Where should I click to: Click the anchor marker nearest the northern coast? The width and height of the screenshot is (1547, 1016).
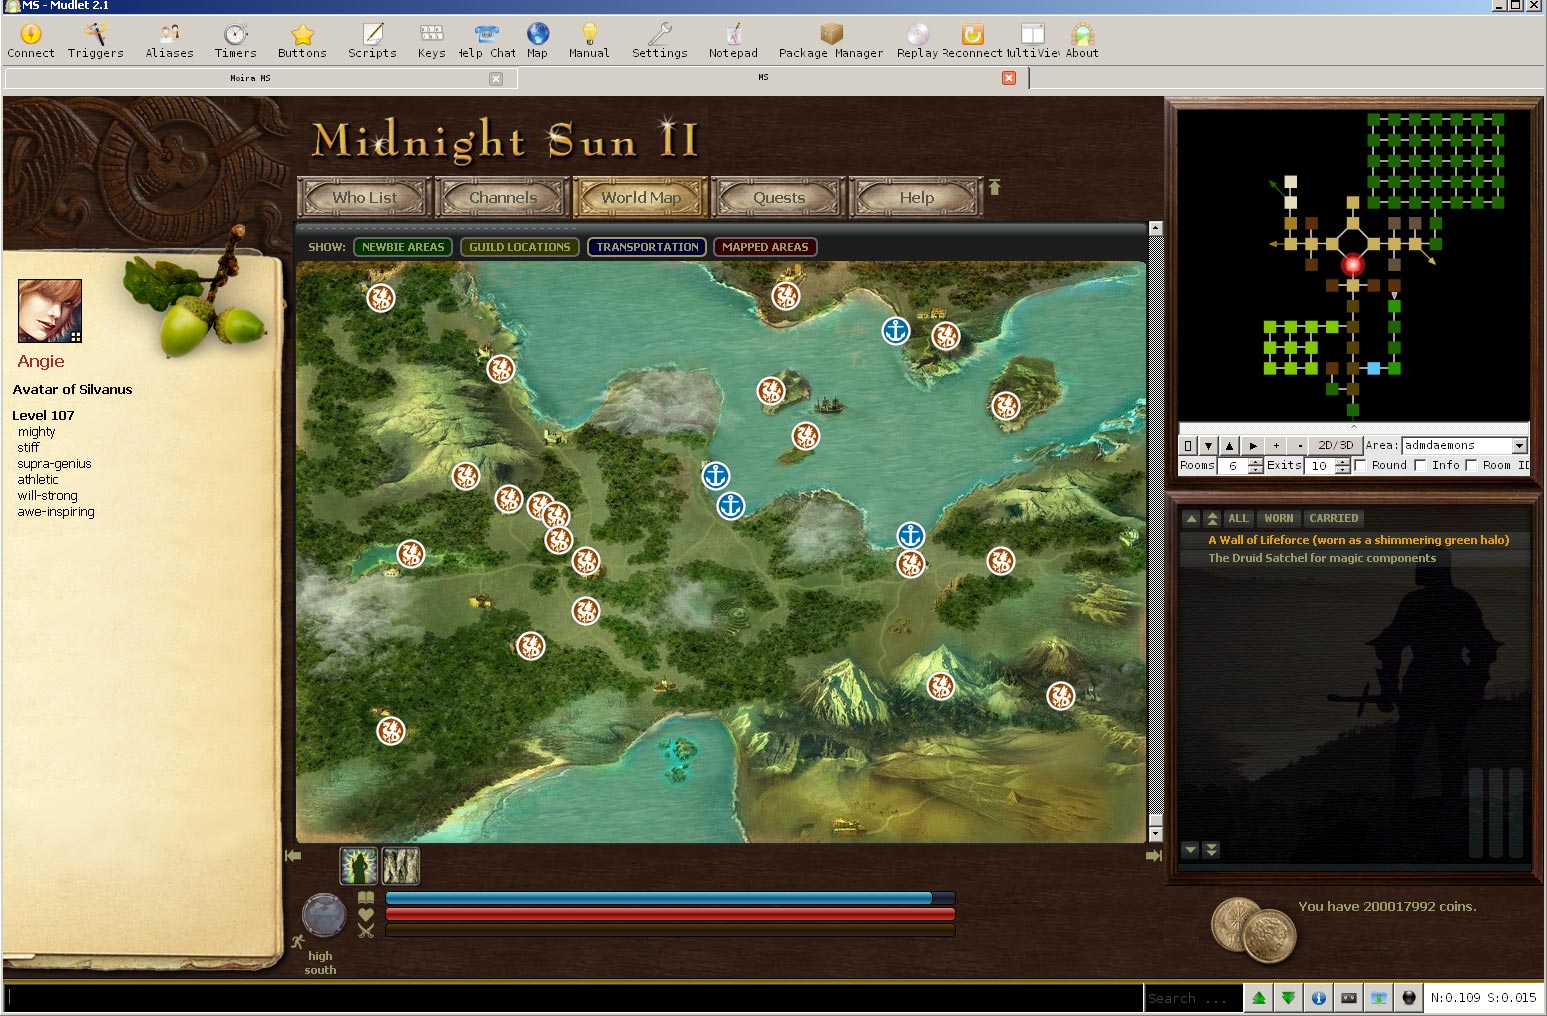(895, 330)
